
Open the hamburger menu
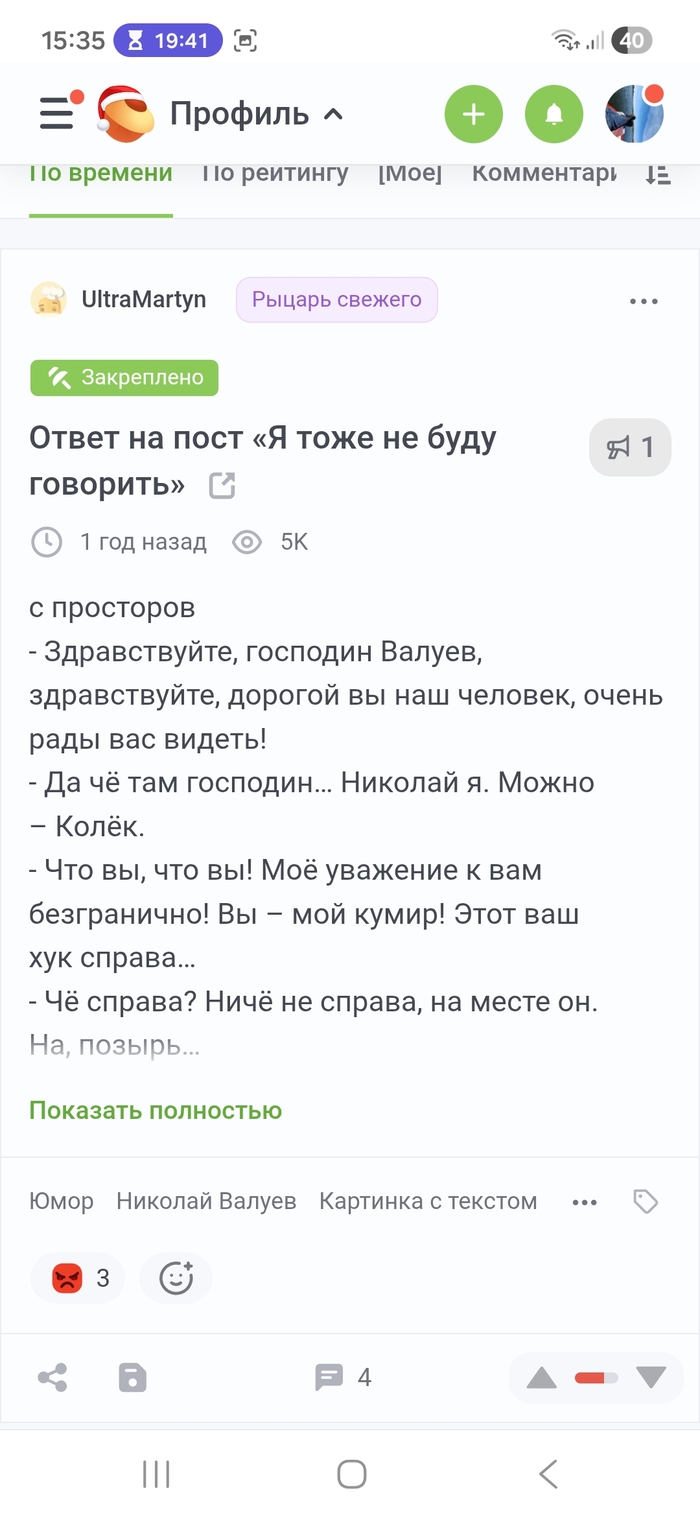(x=57, y=114)
